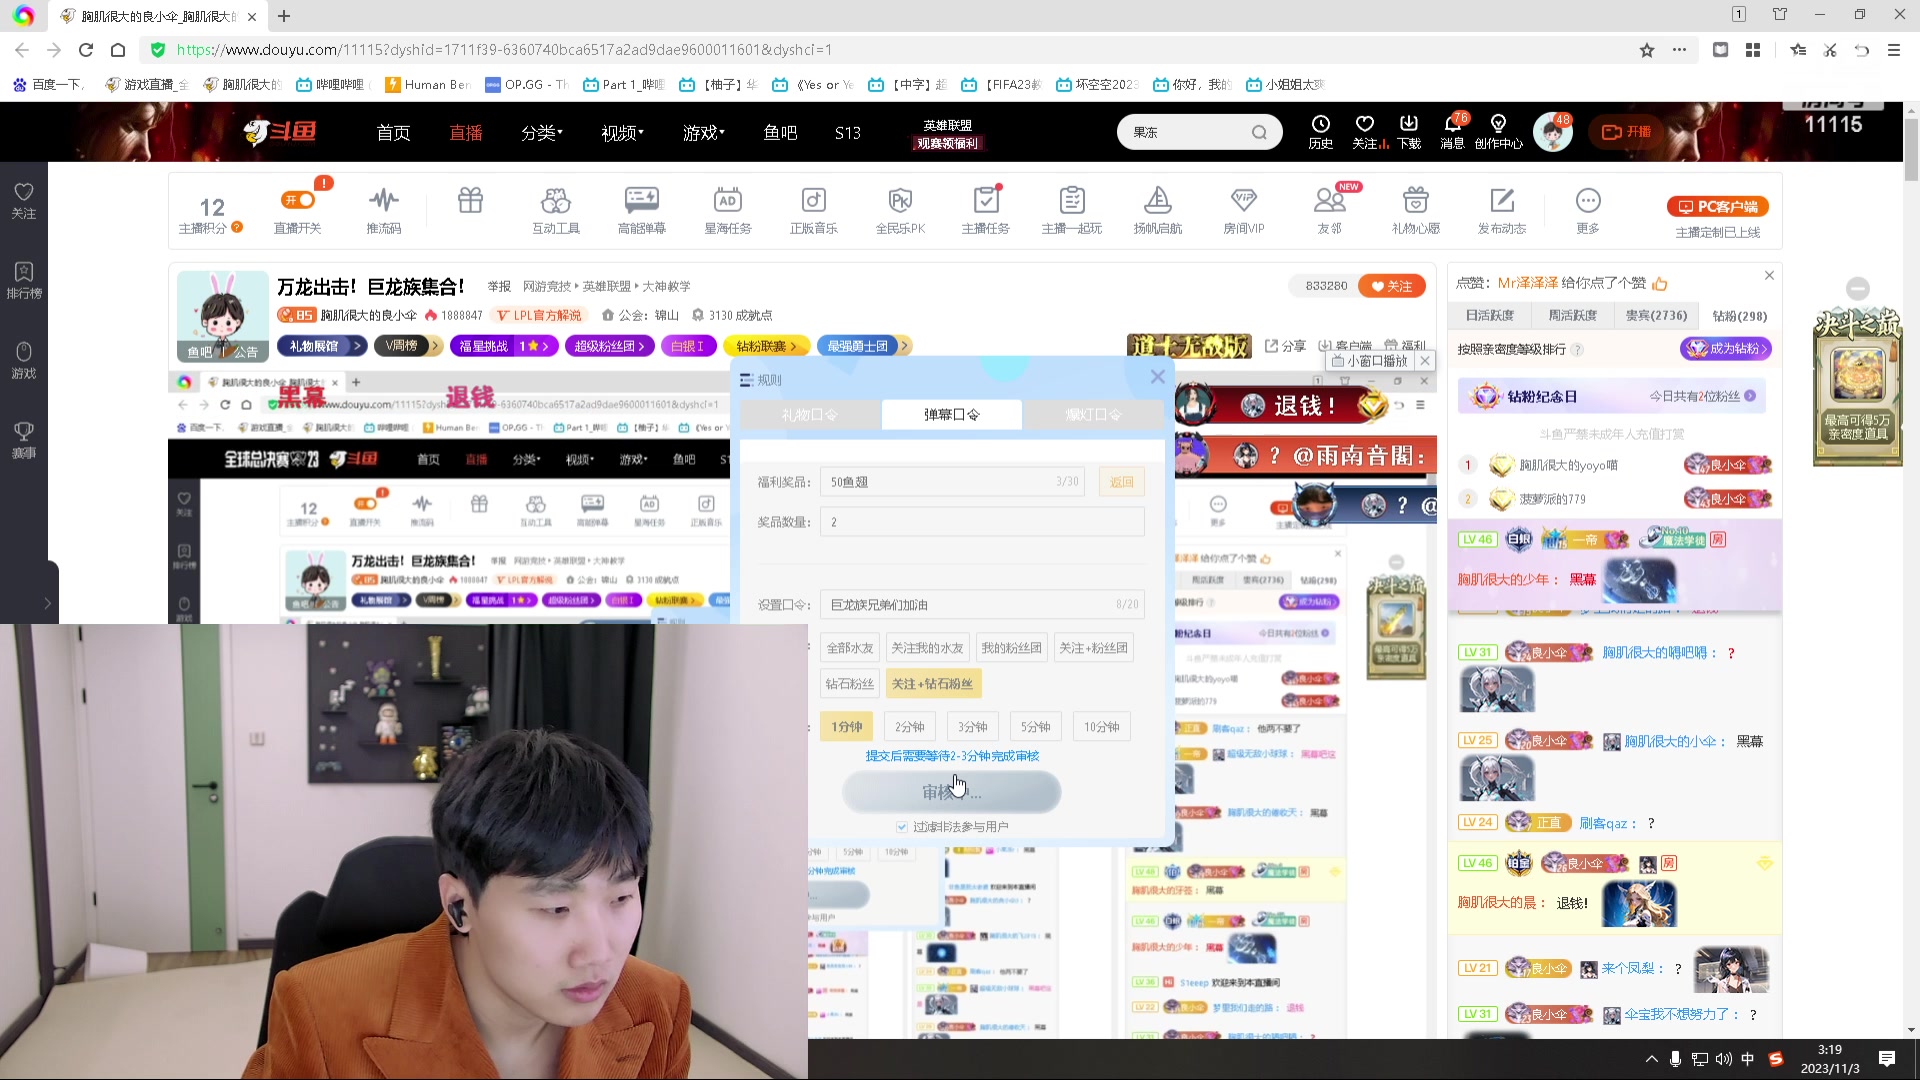
Task: Open the 扬帆启航 sailboat icon
Action: (x=1158, y=200)
